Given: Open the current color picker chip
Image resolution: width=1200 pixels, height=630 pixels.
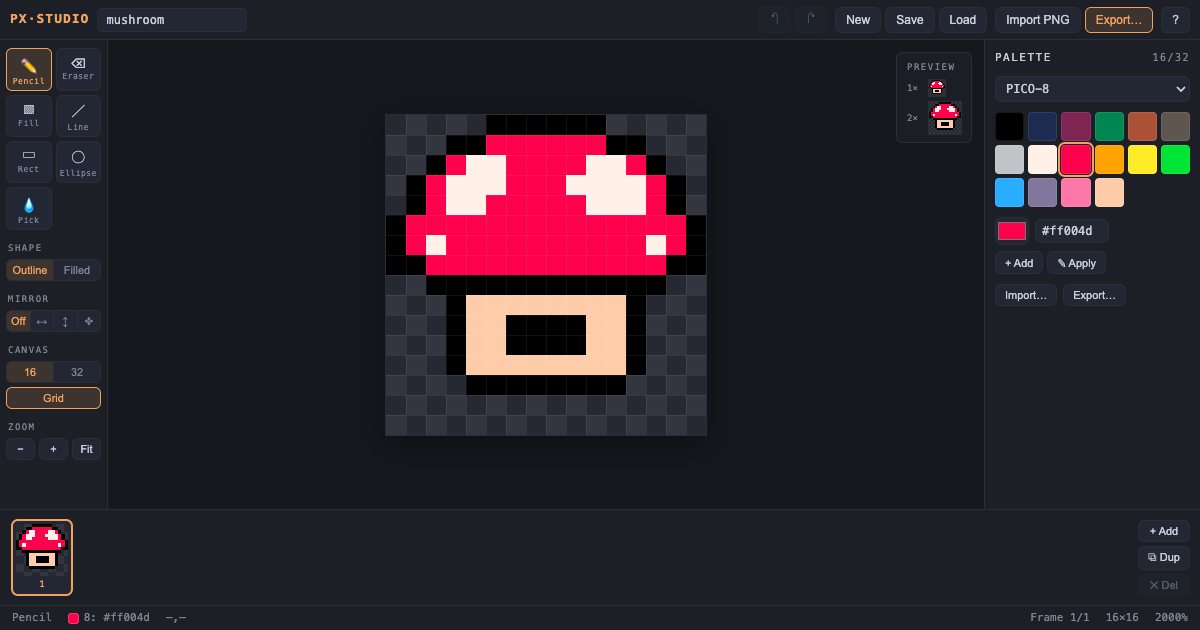Looking at the screenshot, I should click(x=1012, y=231).
